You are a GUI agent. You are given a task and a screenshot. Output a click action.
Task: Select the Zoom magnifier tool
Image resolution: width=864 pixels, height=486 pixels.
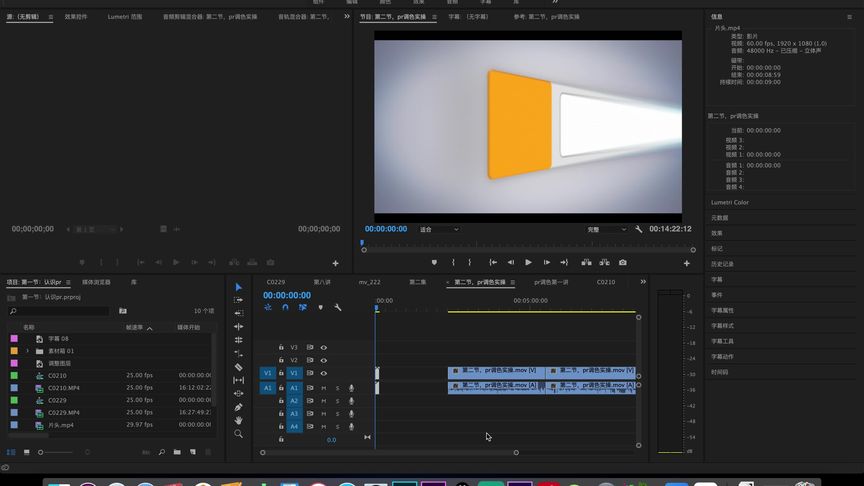[x=238, y=434]
